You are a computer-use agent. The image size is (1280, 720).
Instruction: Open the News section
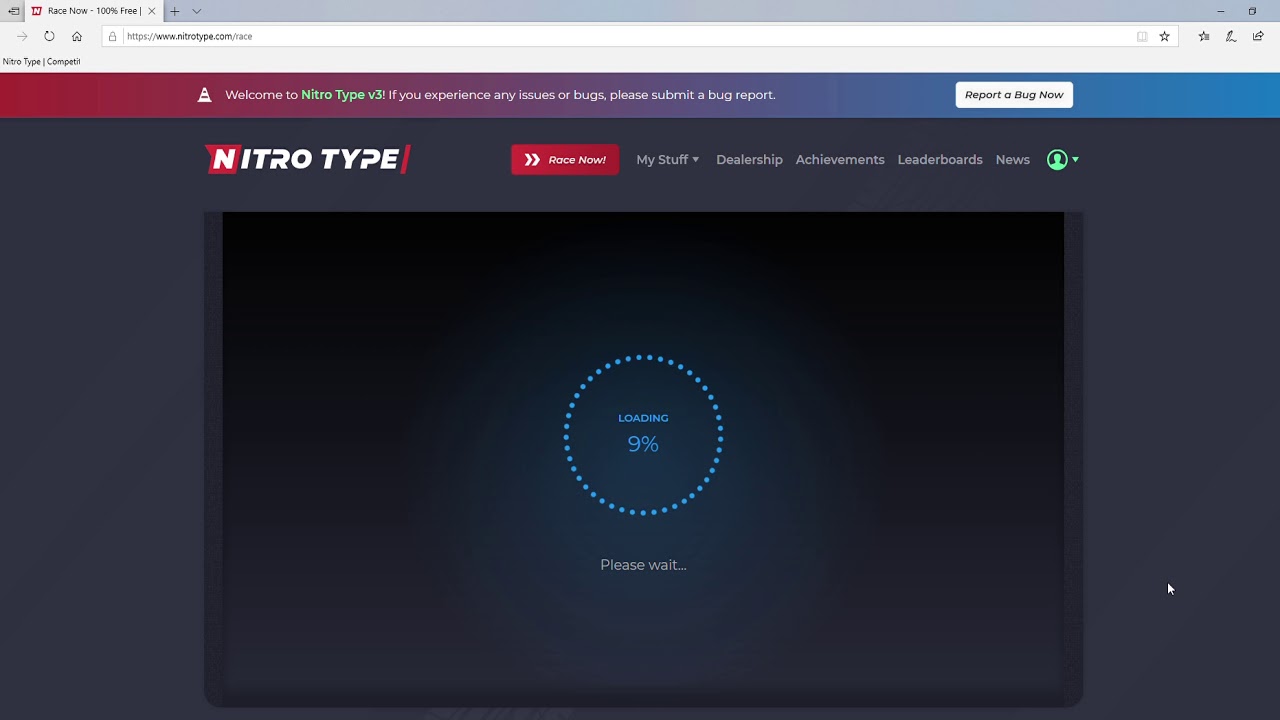click(x=1012, y=160)
